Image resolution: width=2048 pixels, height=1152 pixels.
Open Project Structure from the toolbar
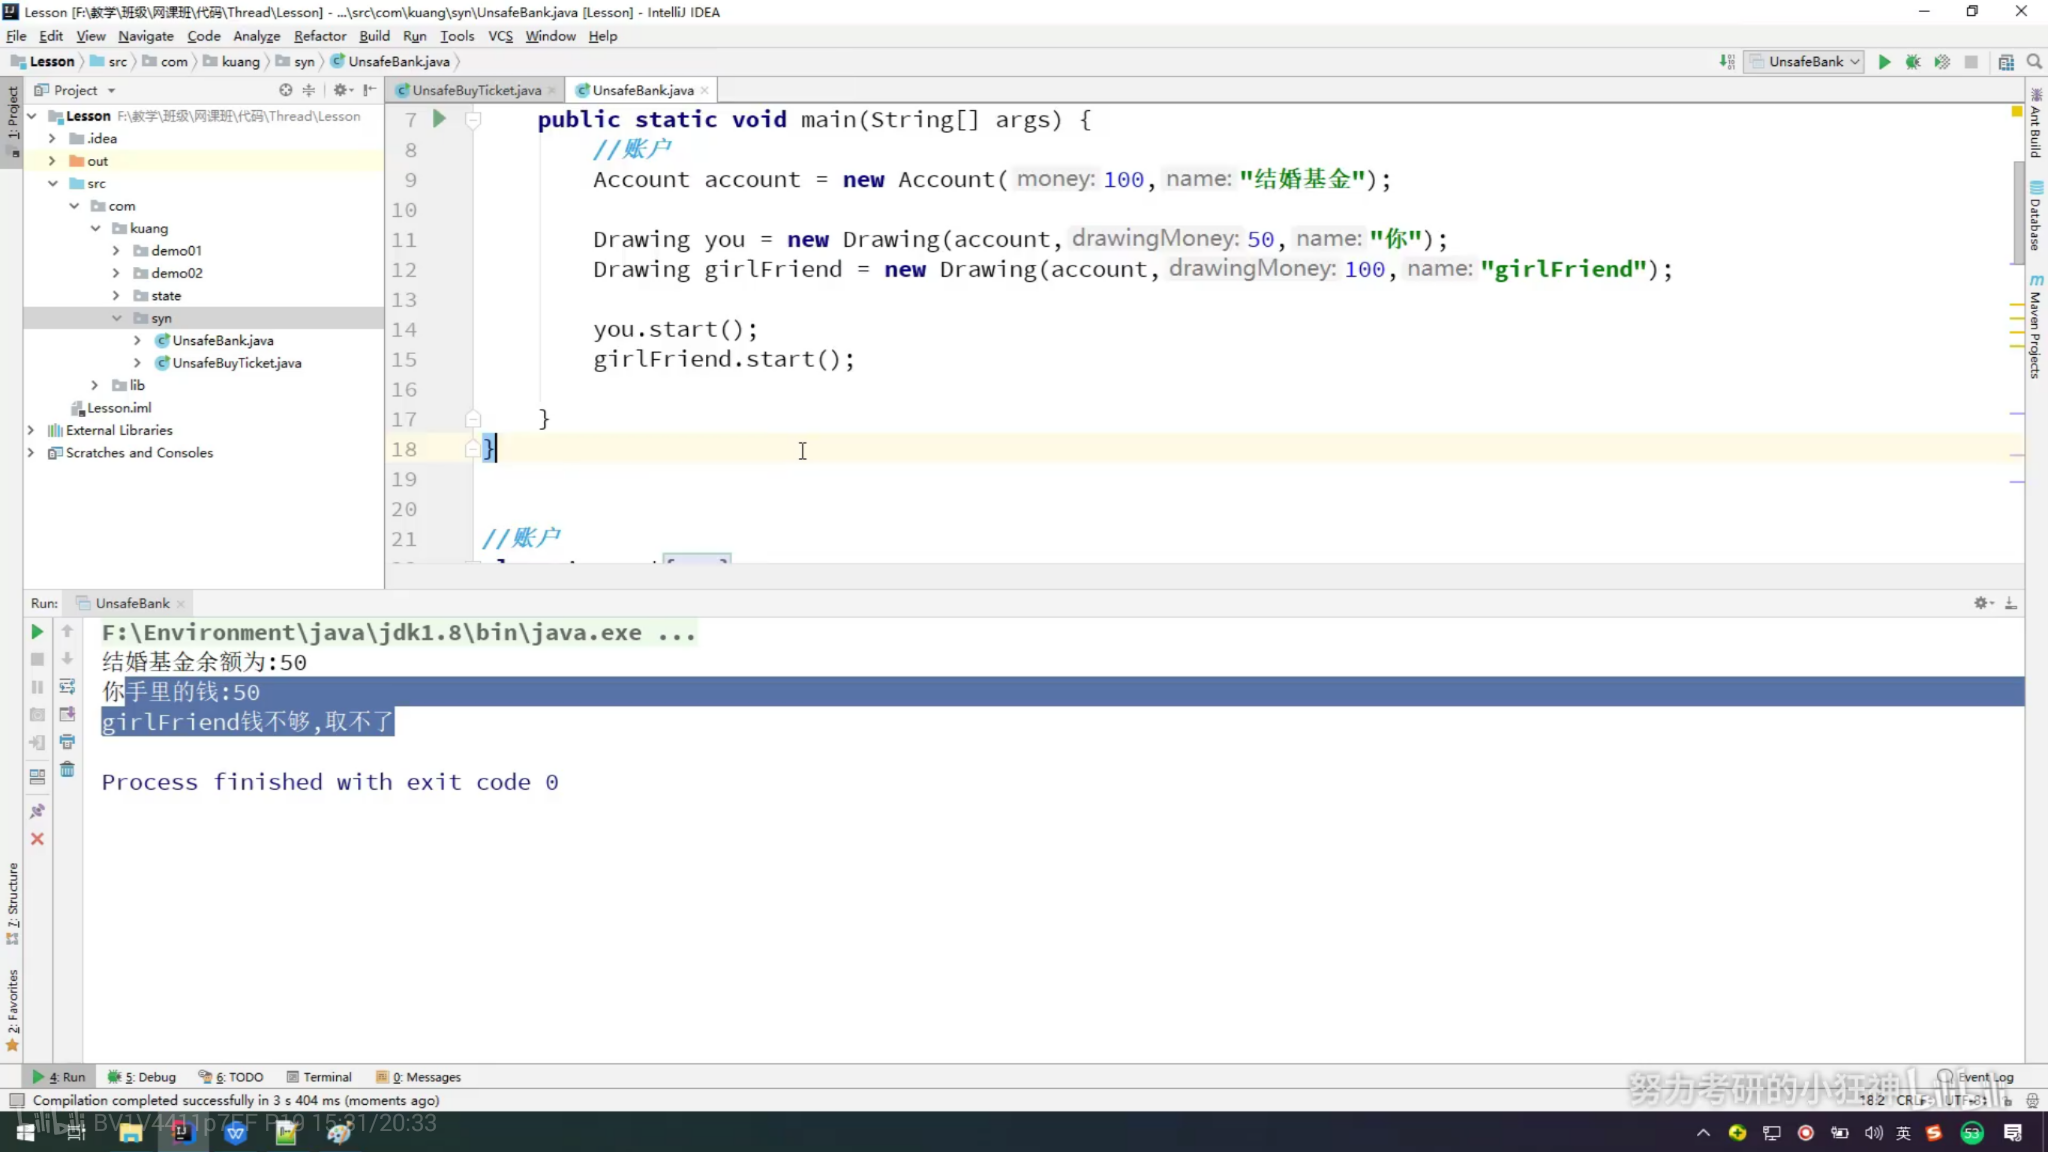pos(2006,62)
